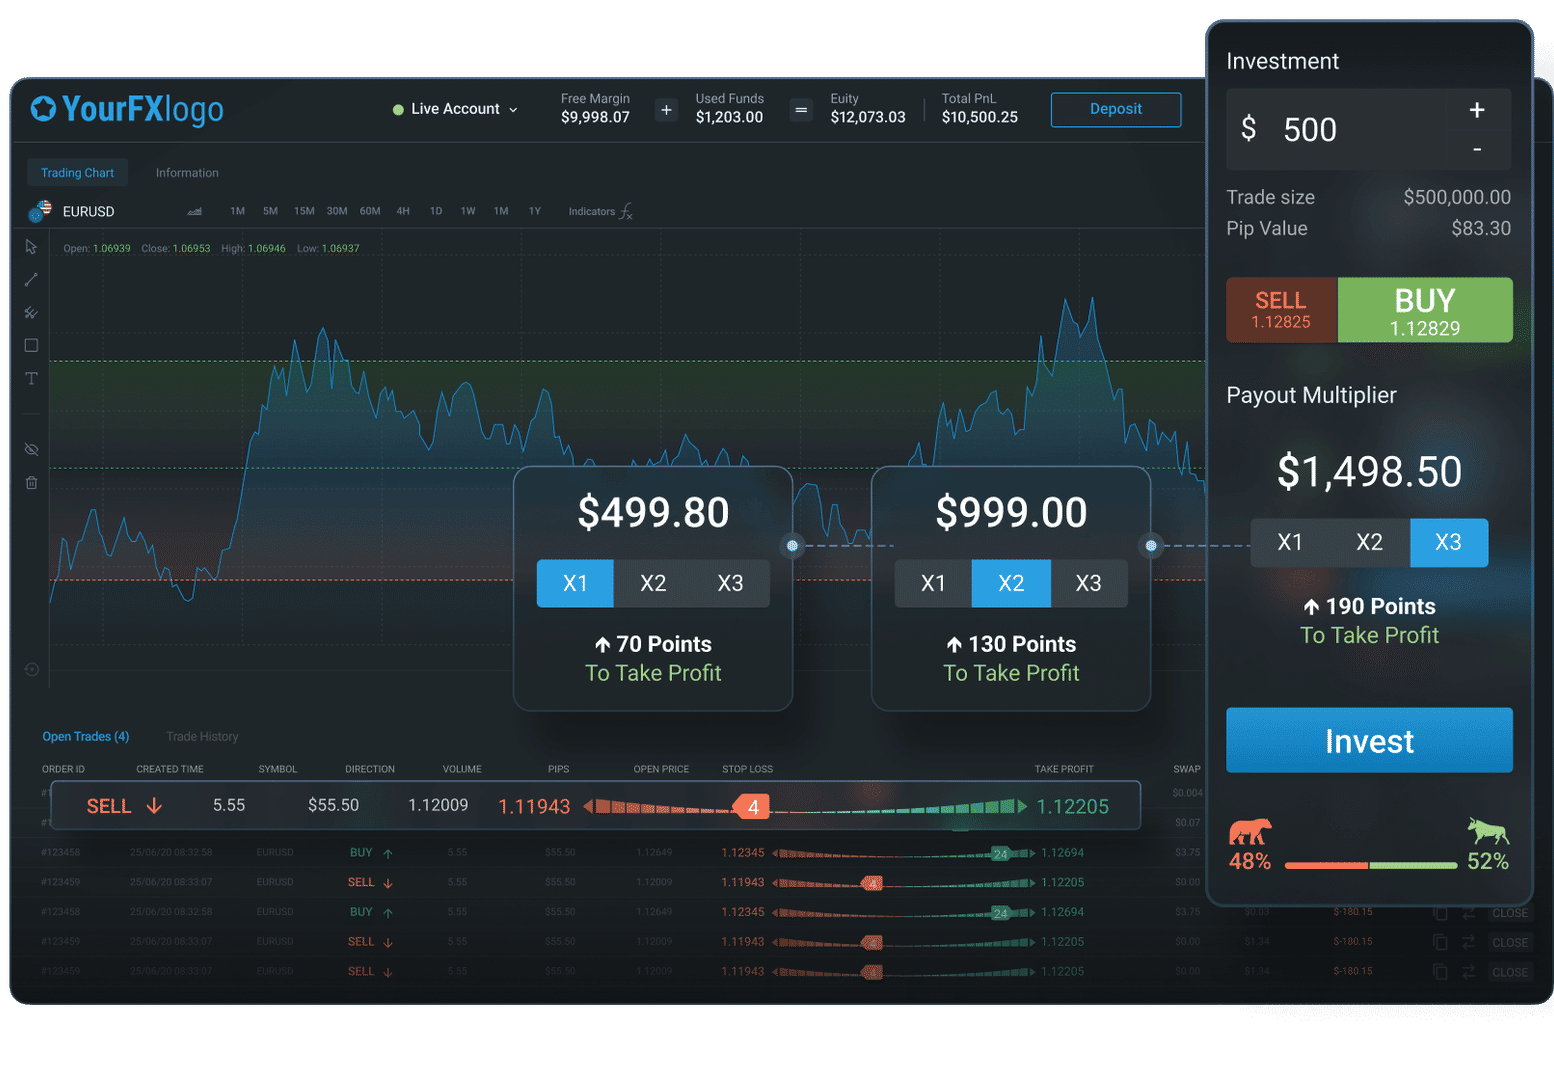Sort by the TAKE PROFIT column header
The width and height of the screenshot is (1554, 1080).
coord(1064,769)
